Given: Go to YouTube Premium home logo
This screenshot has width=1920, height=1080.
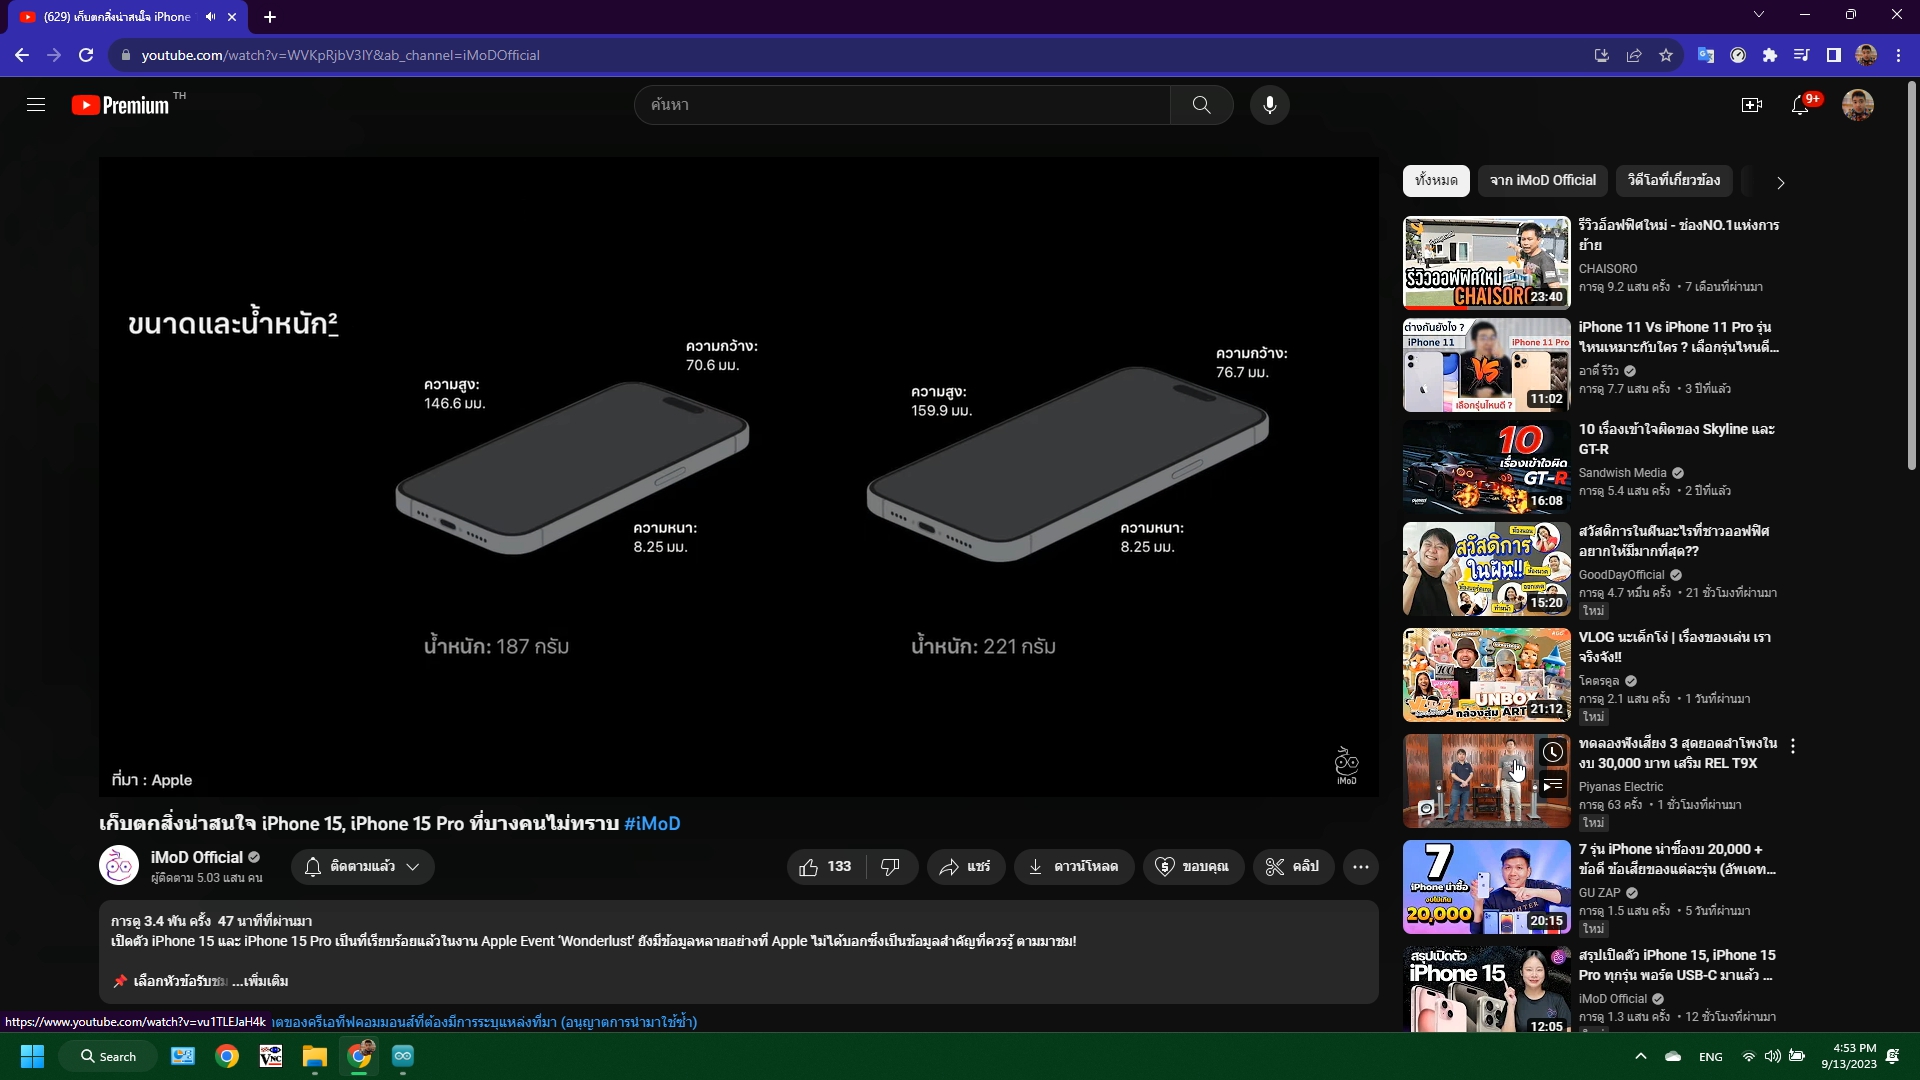Looking at the screenshot, I should [x=121, y=105].
